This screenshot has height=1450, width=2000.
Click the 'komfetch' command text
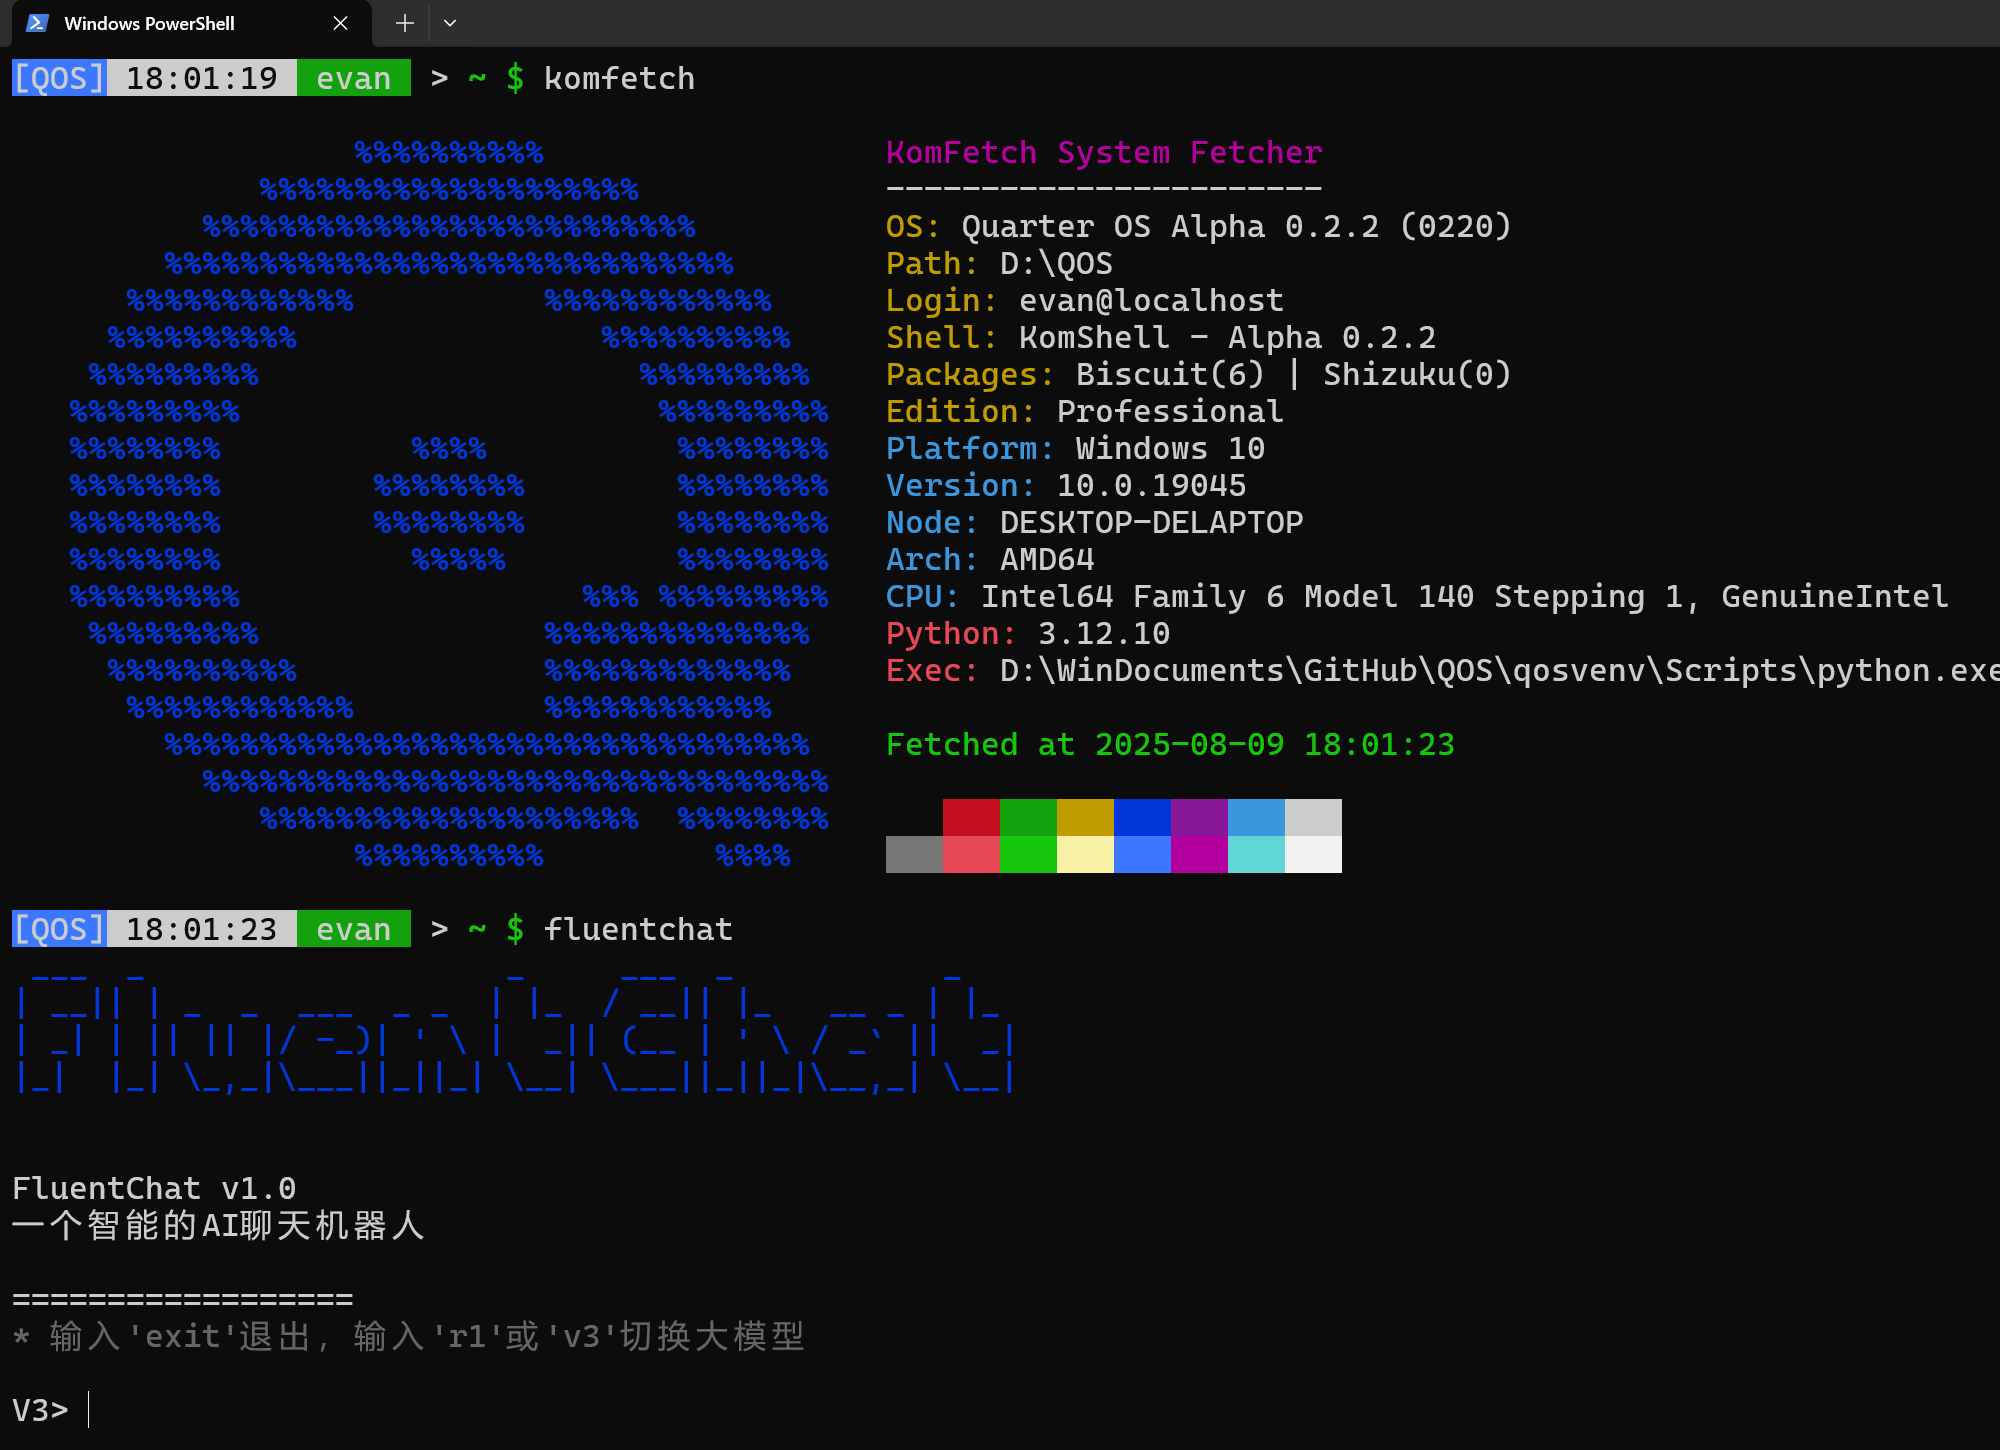[x=619, y=78]
